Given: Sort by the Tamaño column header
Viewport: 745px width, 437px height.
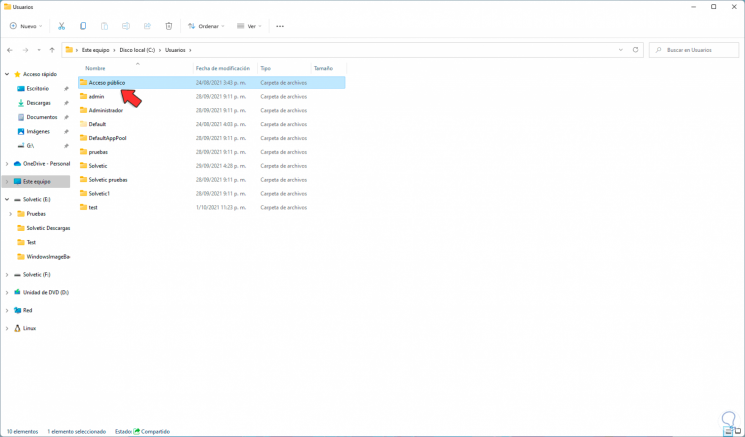Looking at the screenshot, I should click(x=323, y=68).
